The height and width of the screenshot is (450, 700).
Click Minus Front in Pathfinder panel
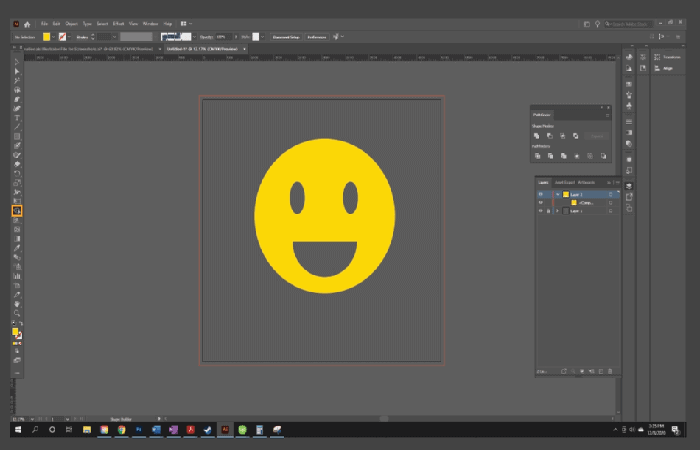point(550,136)
